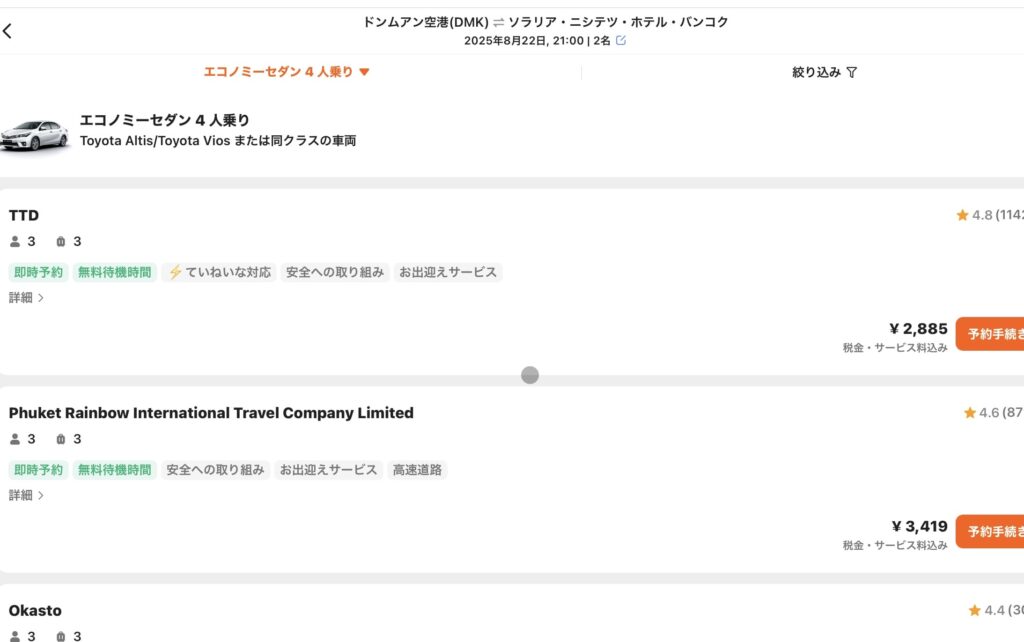The image size is (1024, 642).
Task: Open the 絞り込み filter tab
Action: pyautogui.click(x=824, y=72)
